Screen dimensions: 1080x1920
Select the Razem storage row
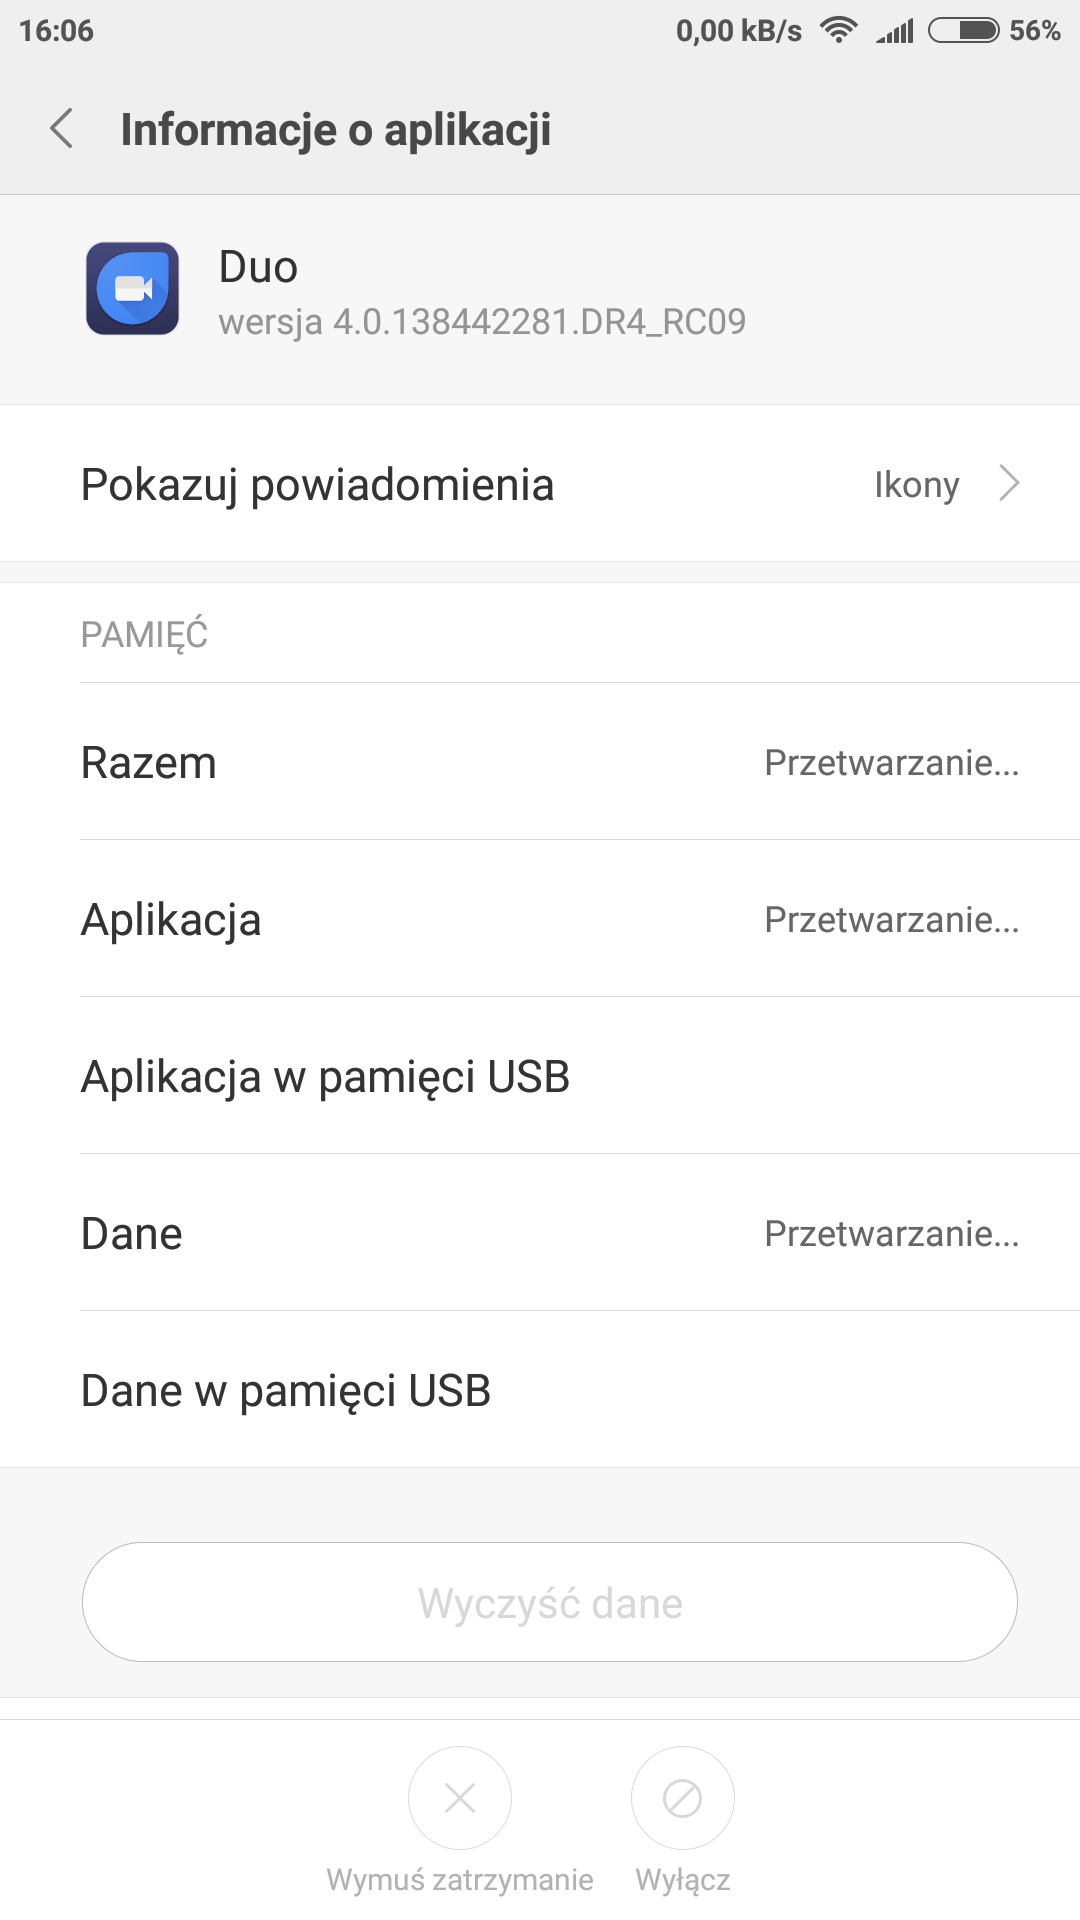point(540,763)
